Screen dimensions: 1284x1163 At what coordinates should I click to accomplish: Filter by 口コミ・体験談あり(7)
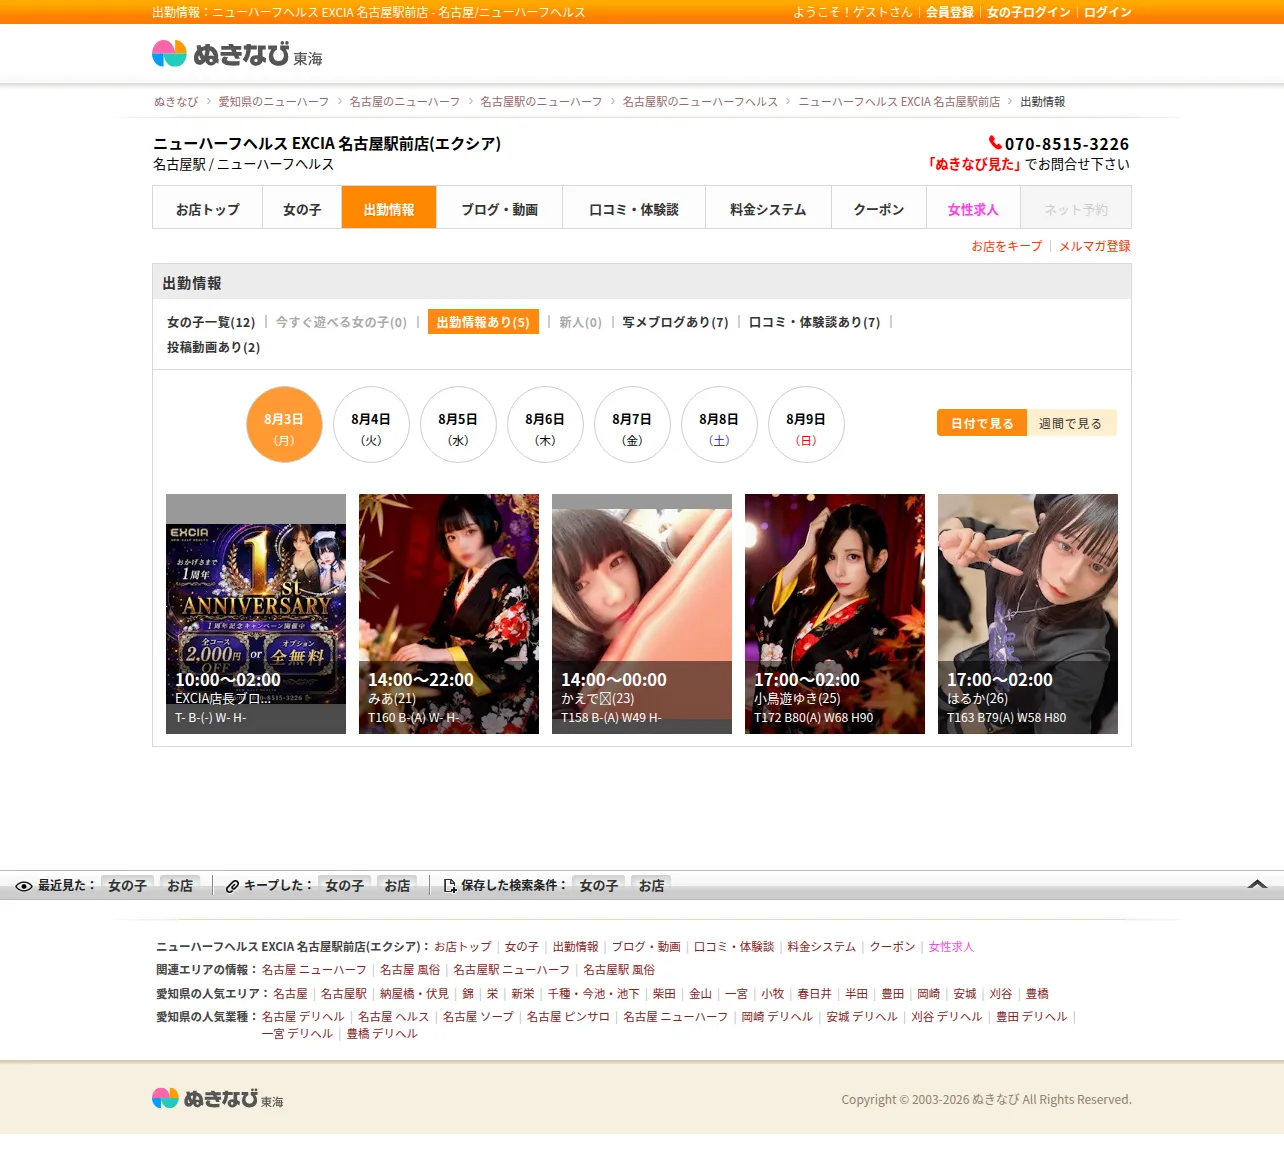point(815,322)
